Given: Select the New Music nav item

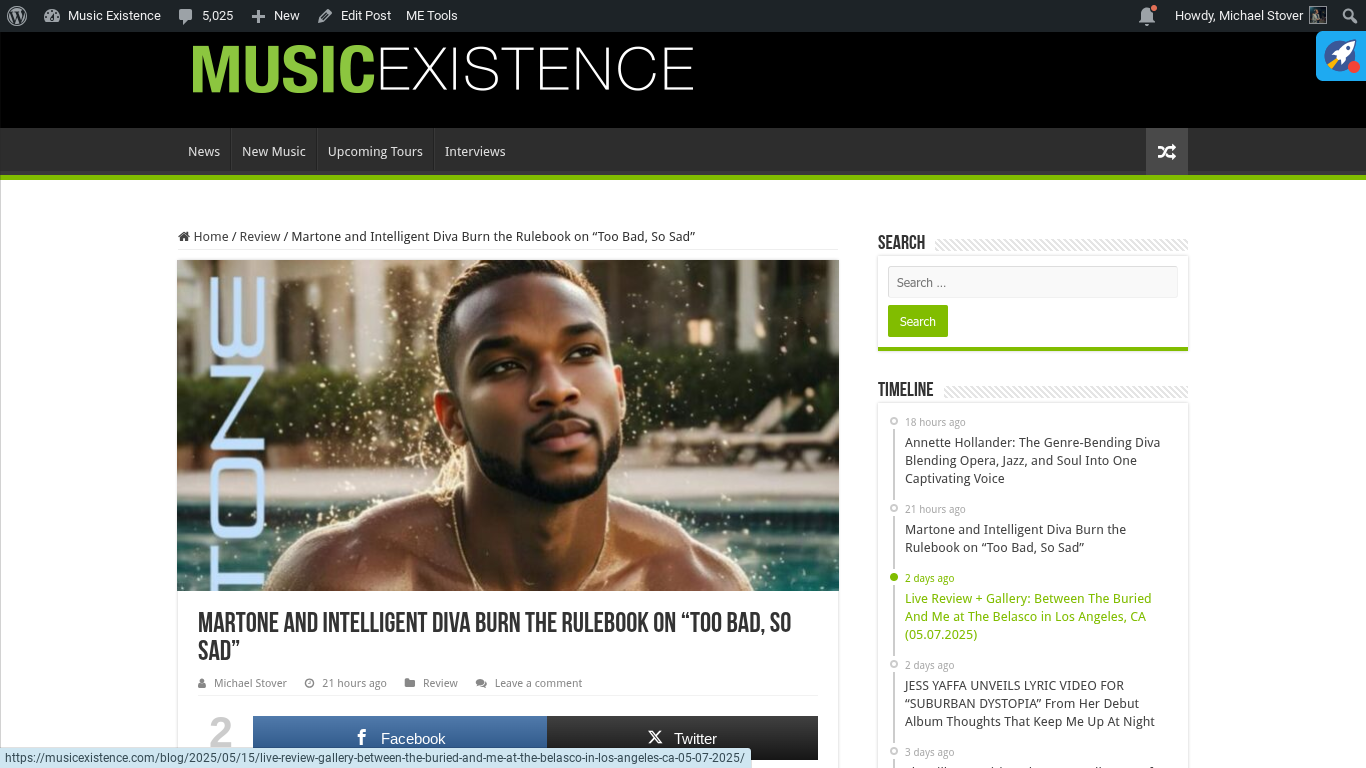Looking at the screenshot, I should [x=274, y=152].
